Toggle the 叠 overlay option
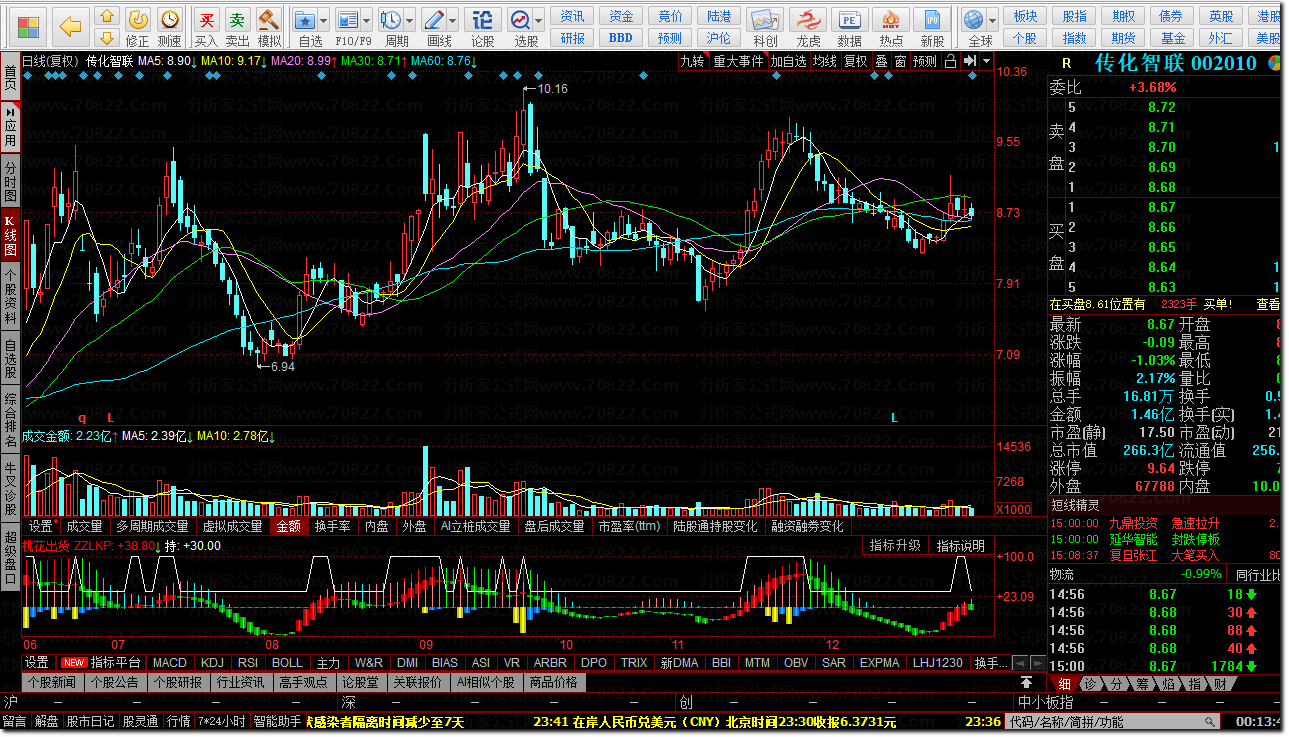 click(881, 61)
